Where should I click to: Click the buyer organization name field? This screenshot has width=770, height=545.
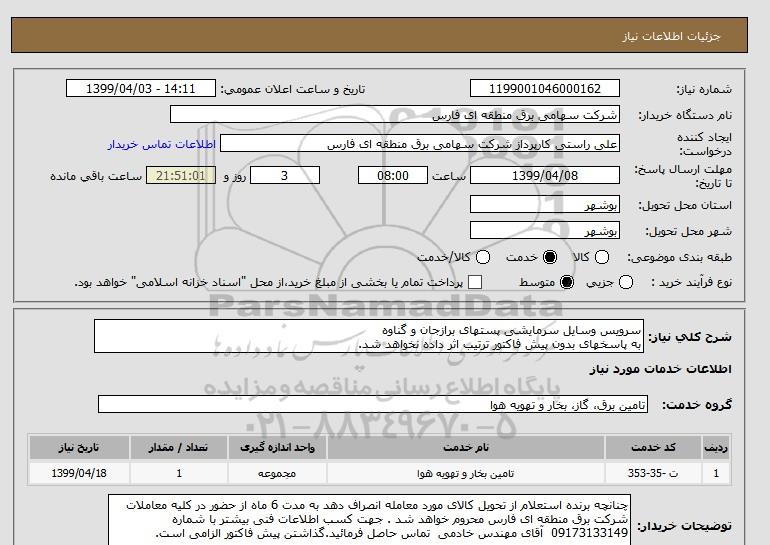coord(395,114)
